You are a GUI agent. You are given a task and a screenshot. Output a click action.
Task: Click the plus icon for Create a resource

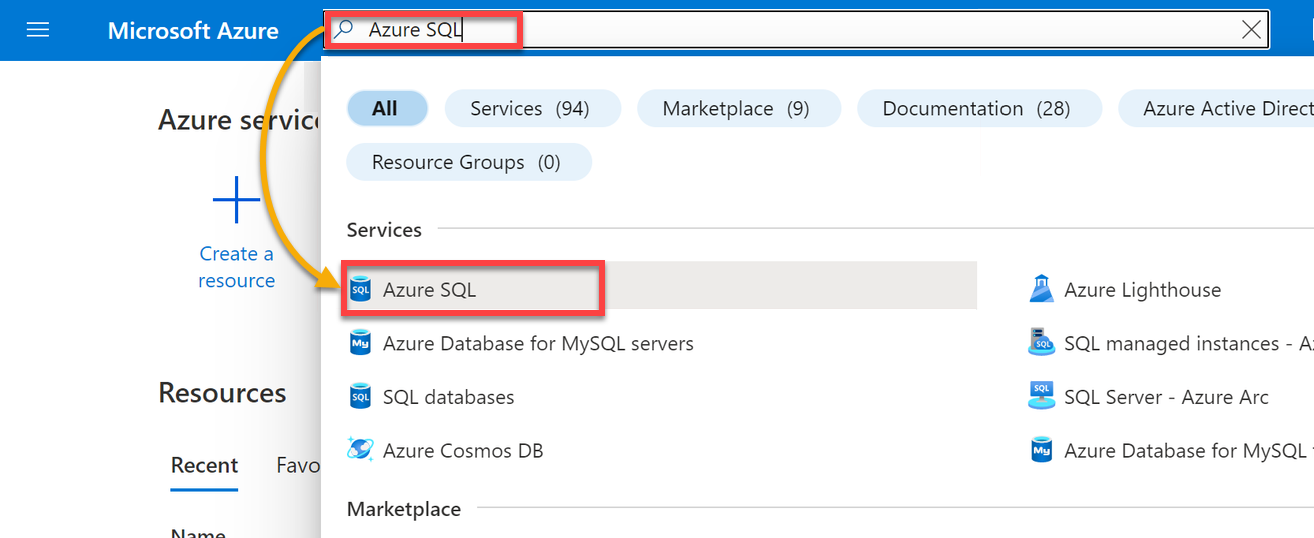point(237,200)
